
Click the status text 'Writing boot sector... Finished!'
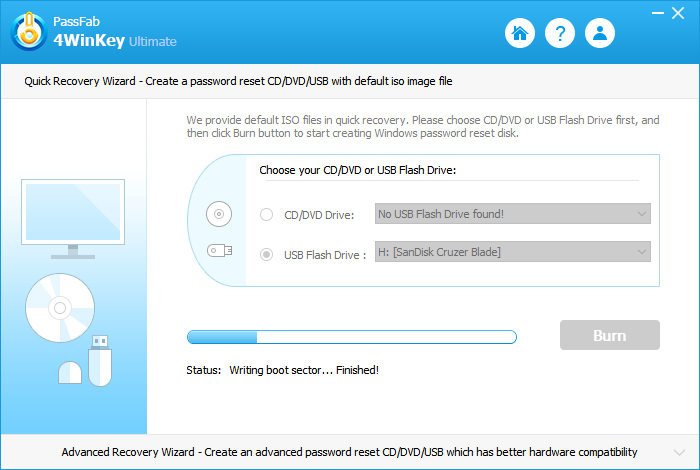pos(304,370)
